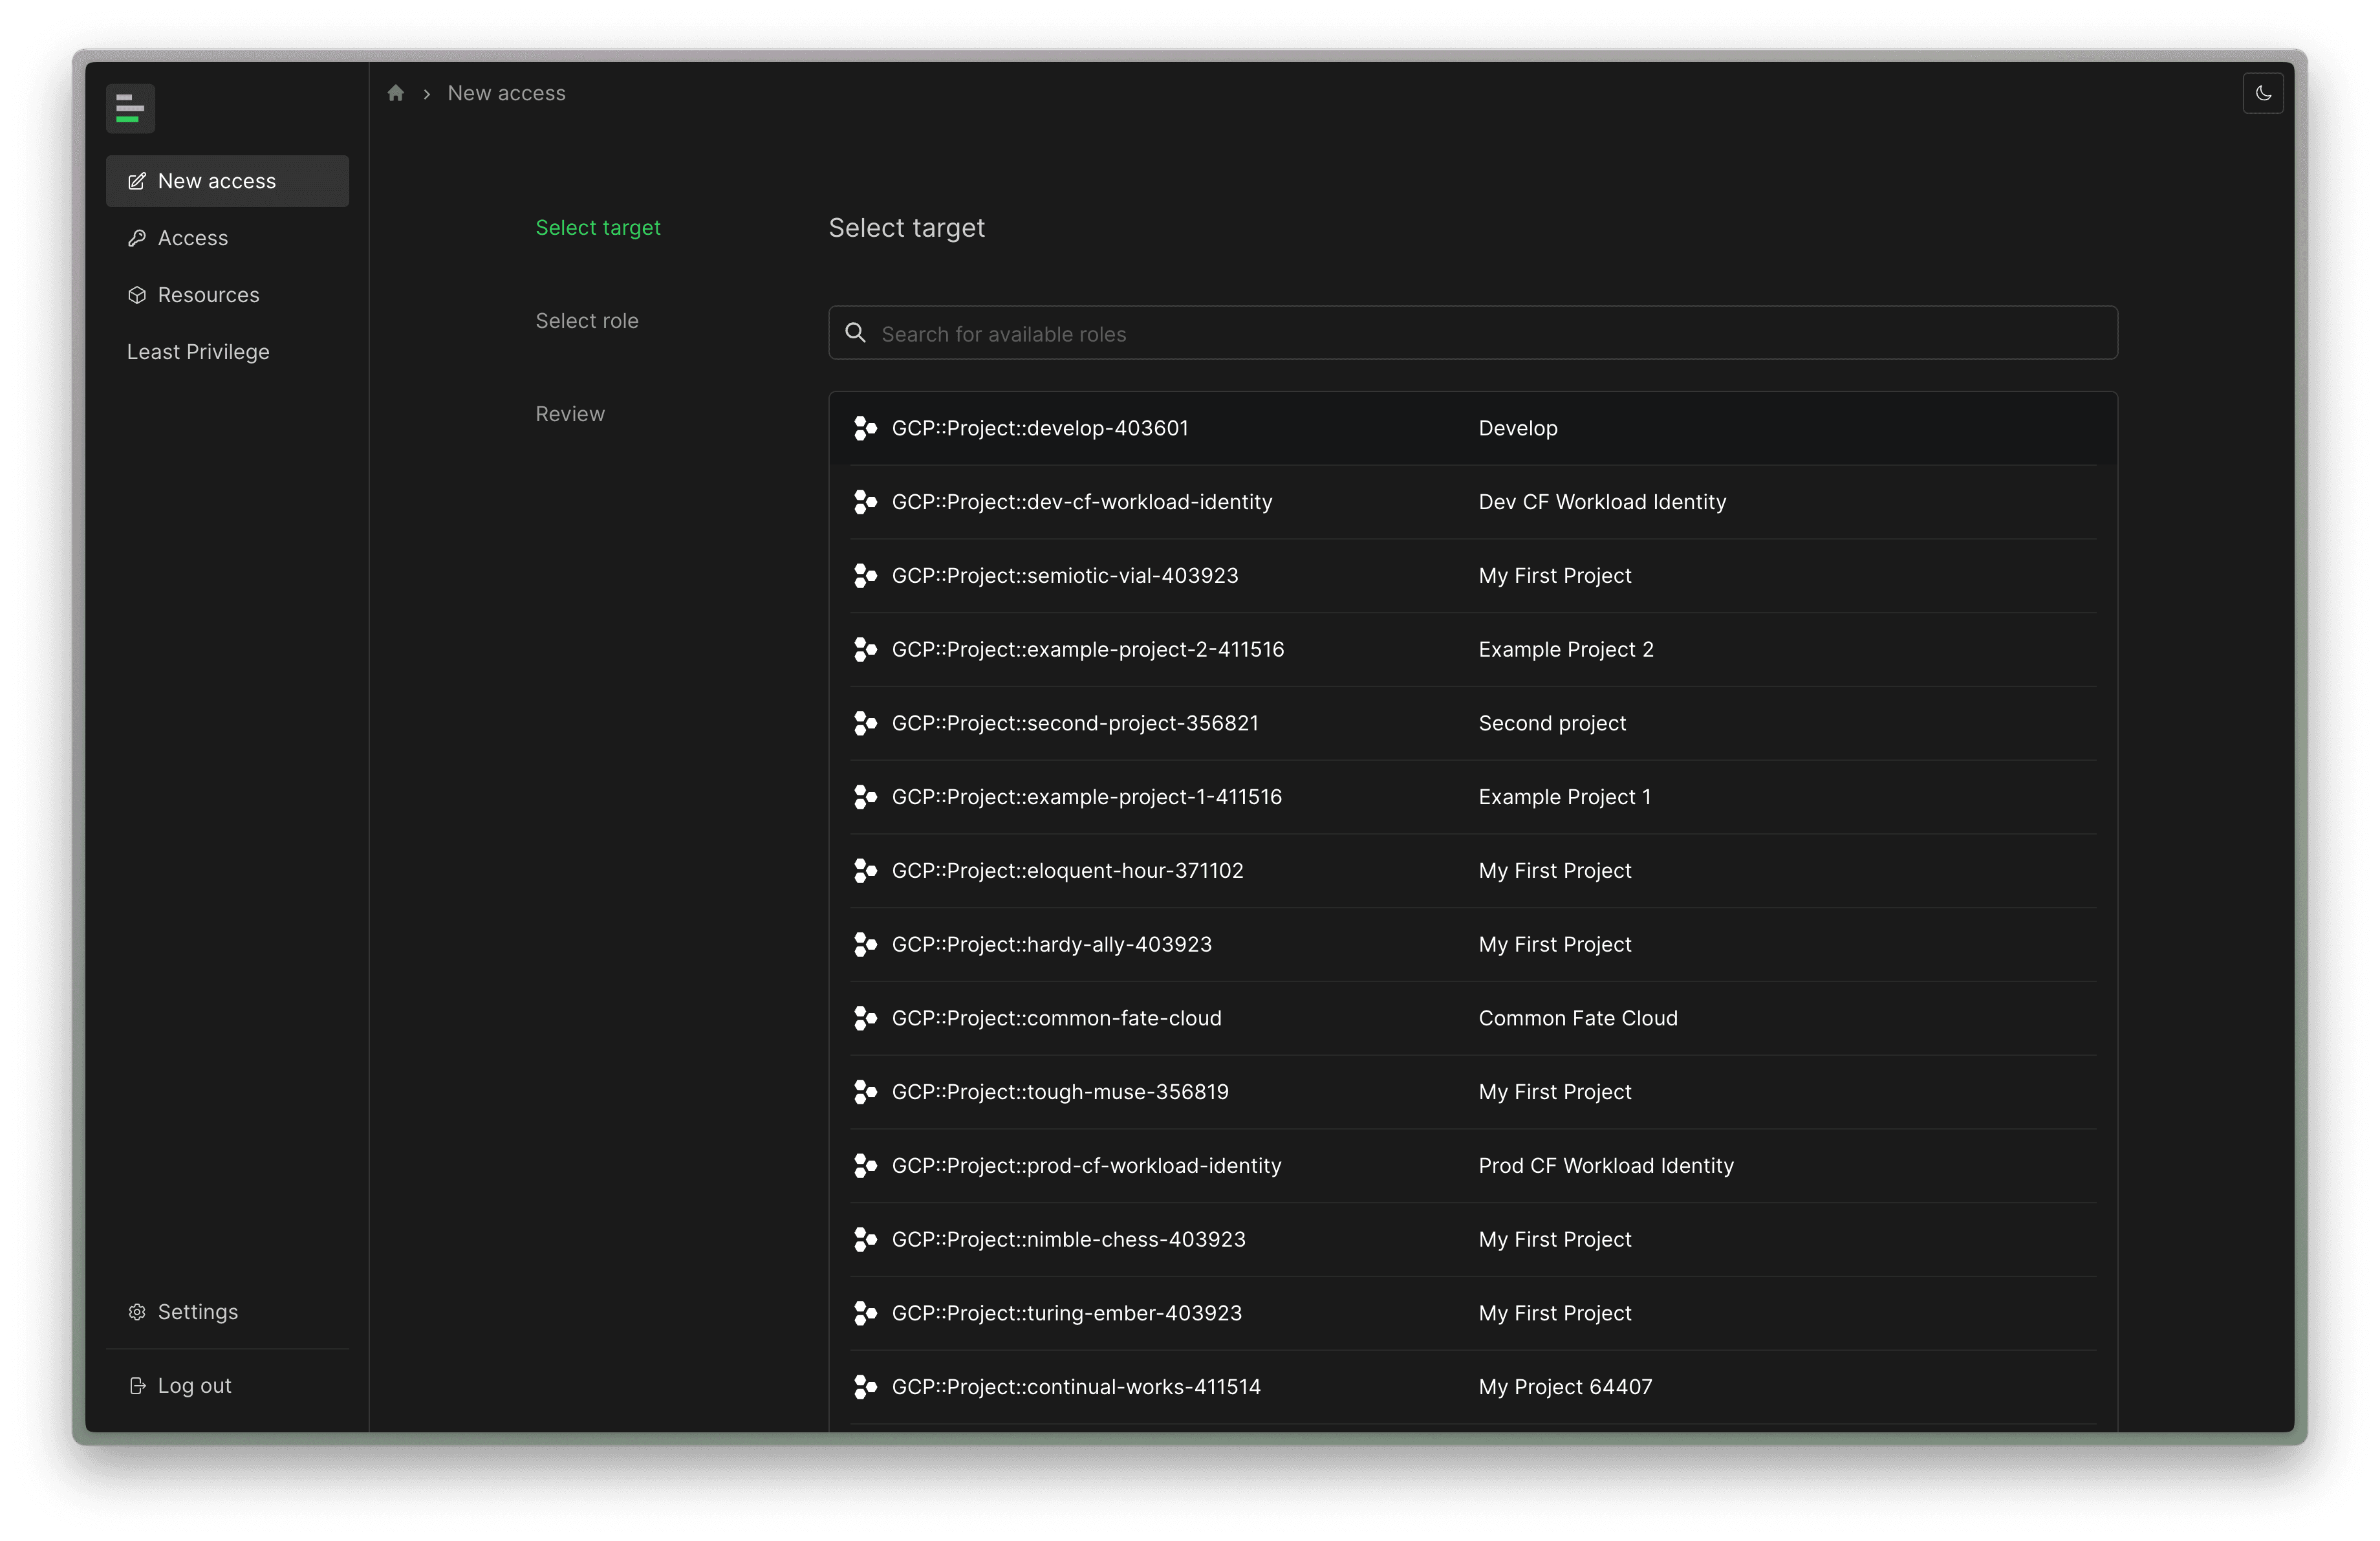This screenshot has height=1541, width=2380.
Task: Click the GCP icon for dev-cf-workload-identity
Action: [865, 502]
